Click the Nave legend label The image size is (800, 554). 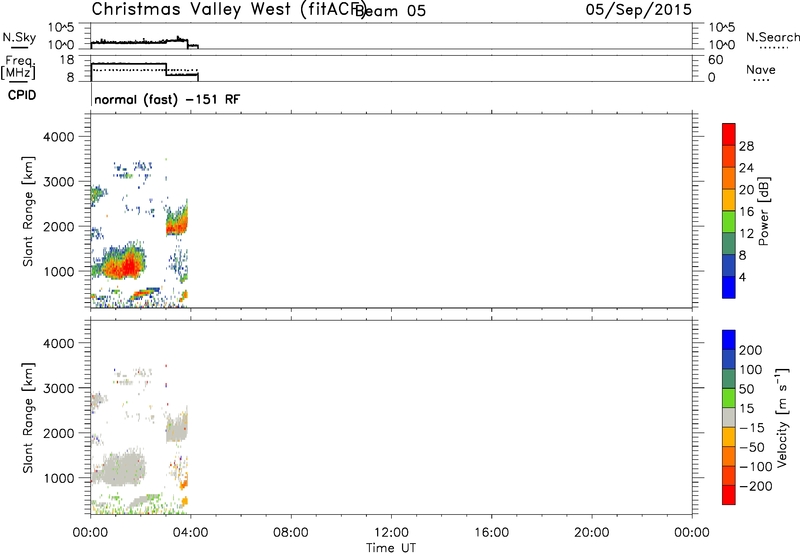[761, 70]
